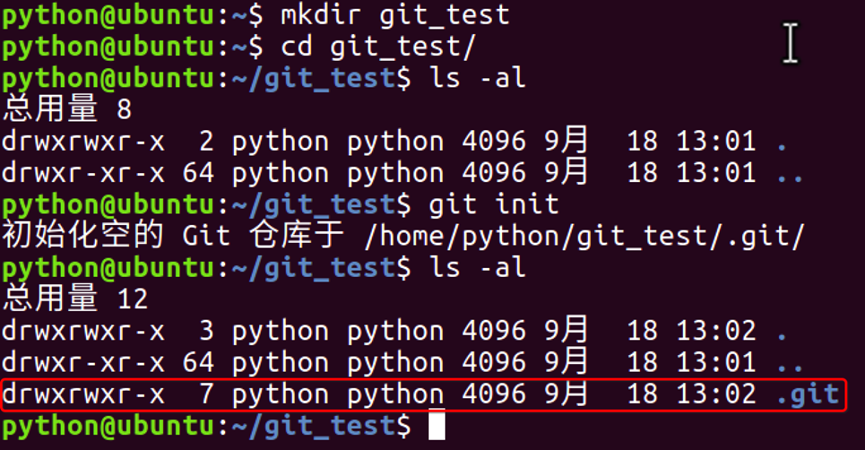Click the link count '2' in first listing
The height and width of the screenshot is (450, 865).
(x=206, y=142)
